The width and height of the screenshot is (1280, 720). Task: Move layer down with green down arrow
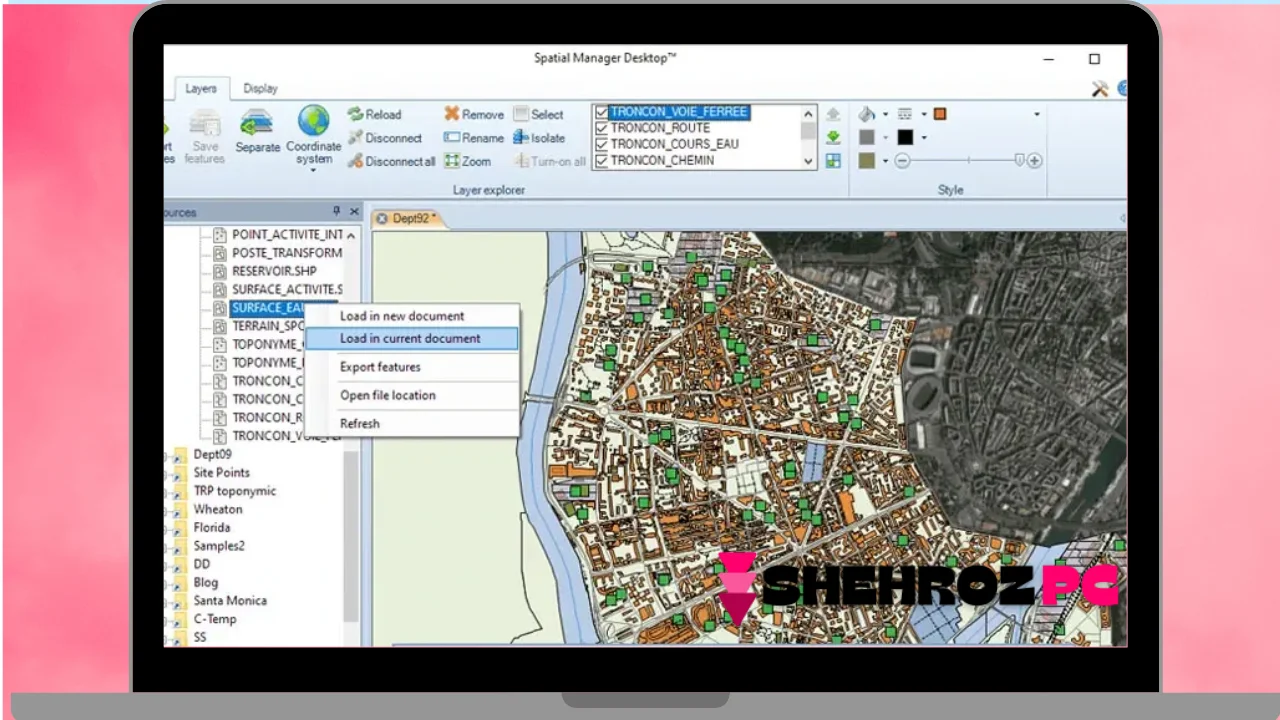(833, 137)
